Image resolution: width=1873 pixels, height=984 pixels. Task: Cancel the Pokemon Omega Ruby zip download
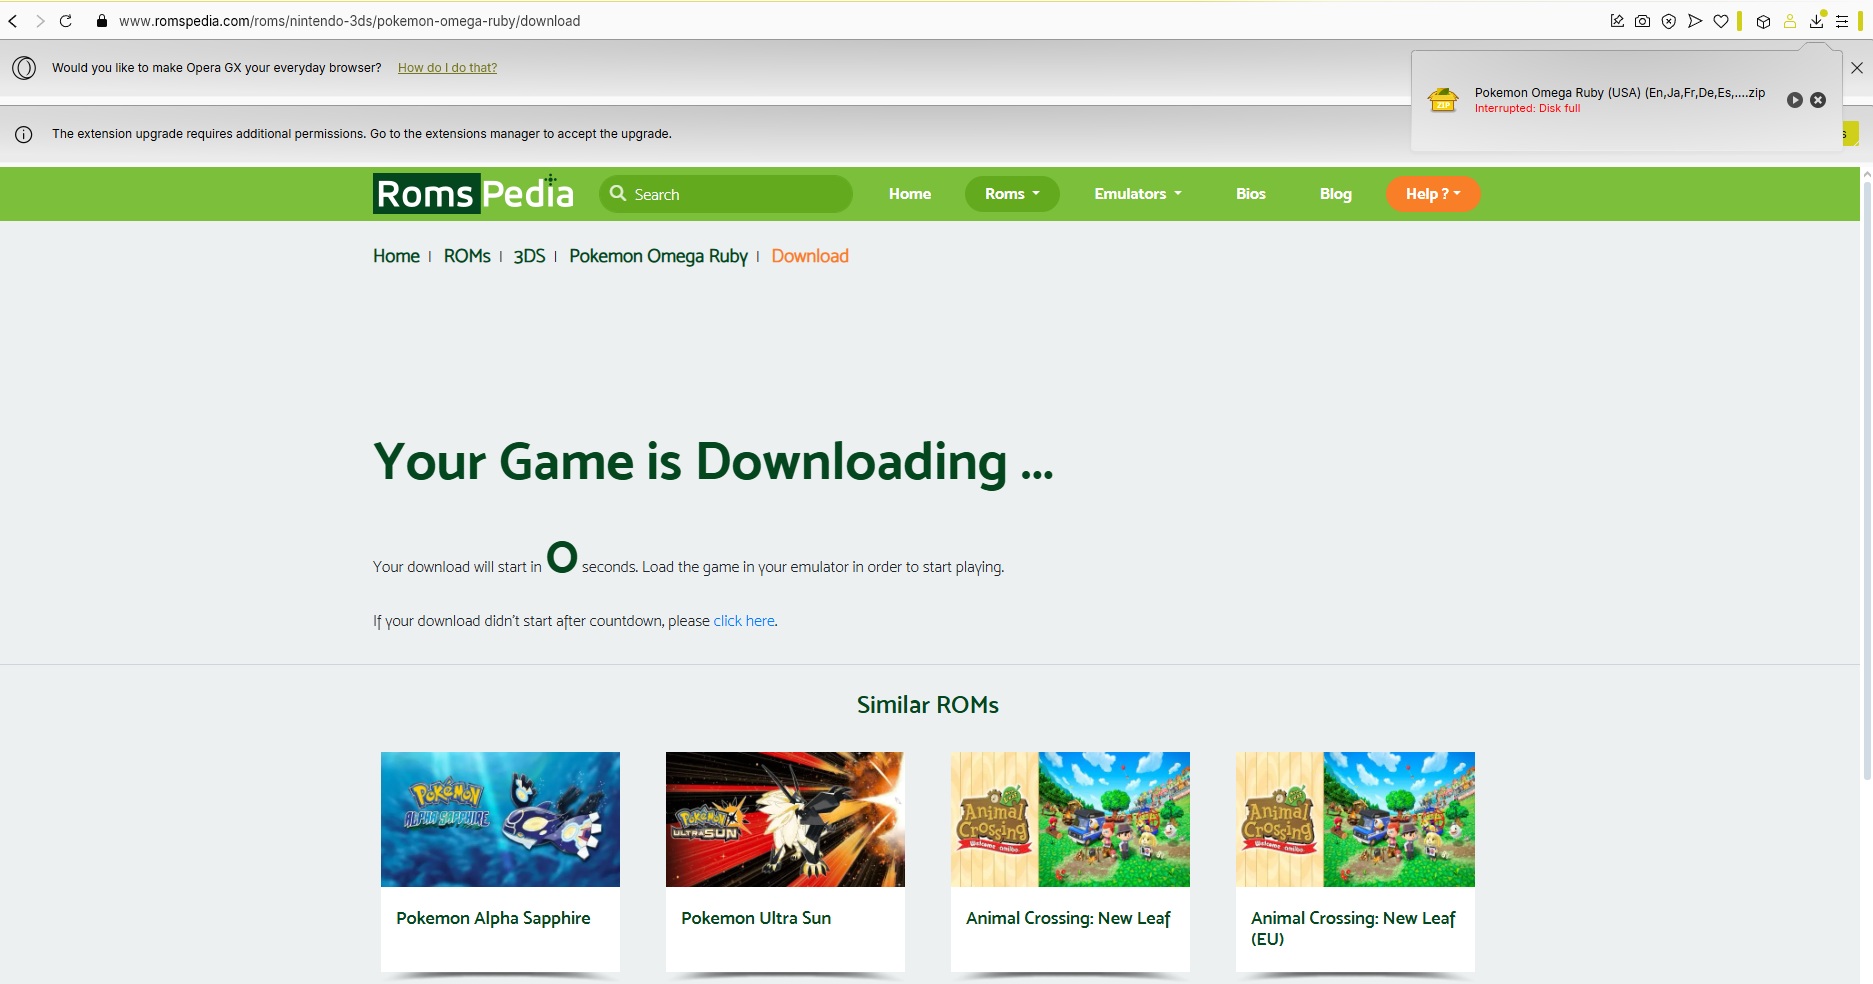click(x=1818, y=100)
